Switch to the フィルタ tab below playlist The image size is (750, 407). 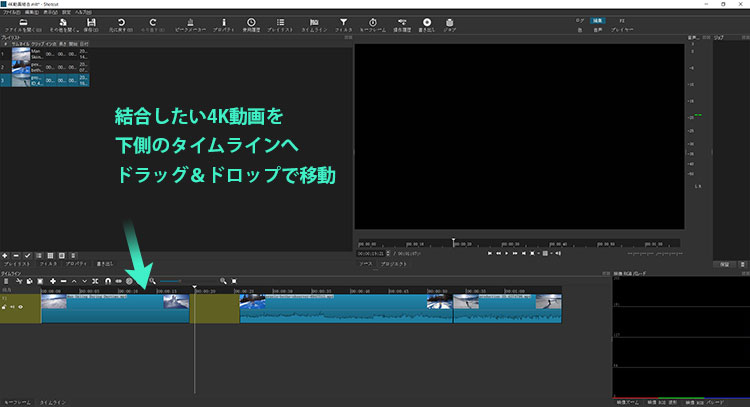click(48, 264)
